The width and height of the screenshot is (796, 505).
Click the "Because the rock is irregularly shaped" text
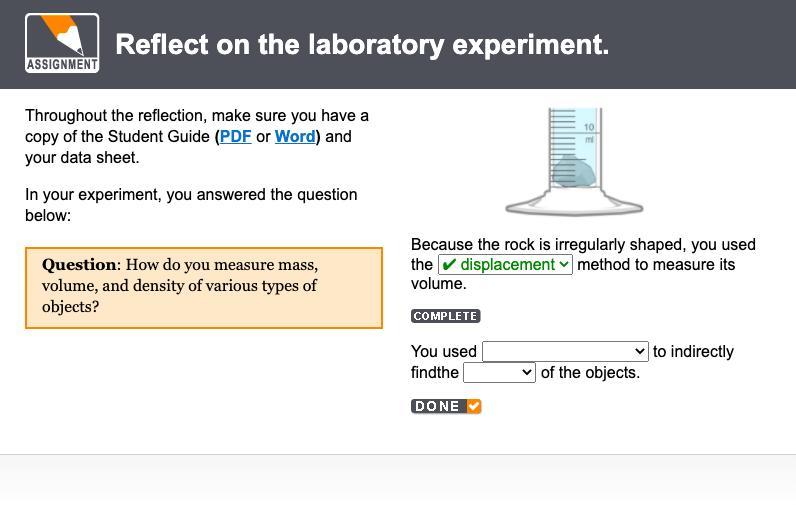click(x=583, y=245)
